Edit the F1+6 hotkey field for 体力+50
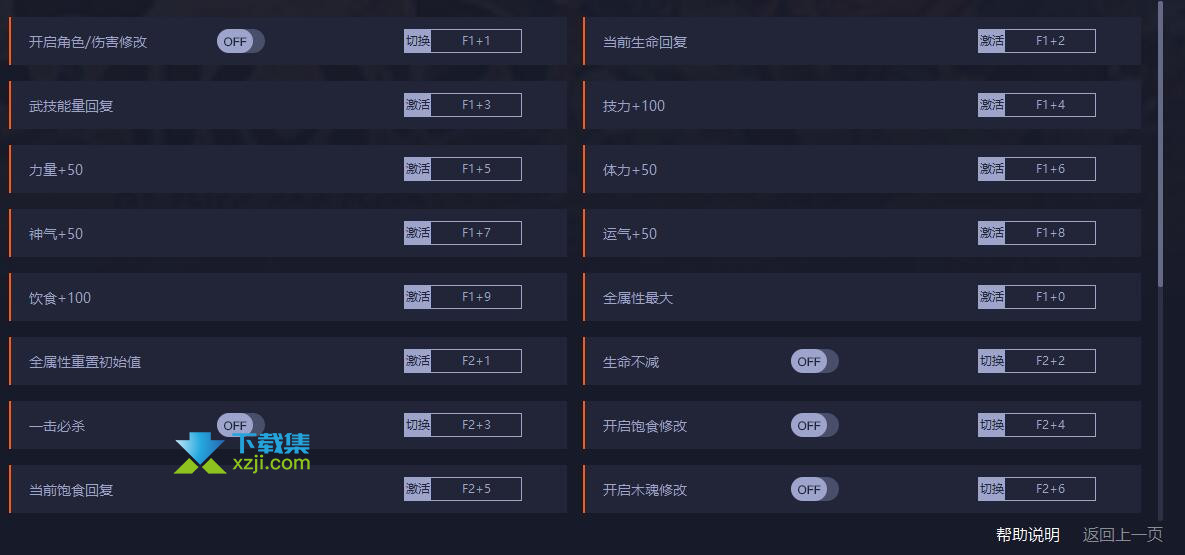Viewport: 1185px width, 555px height. pos(1050,169)
